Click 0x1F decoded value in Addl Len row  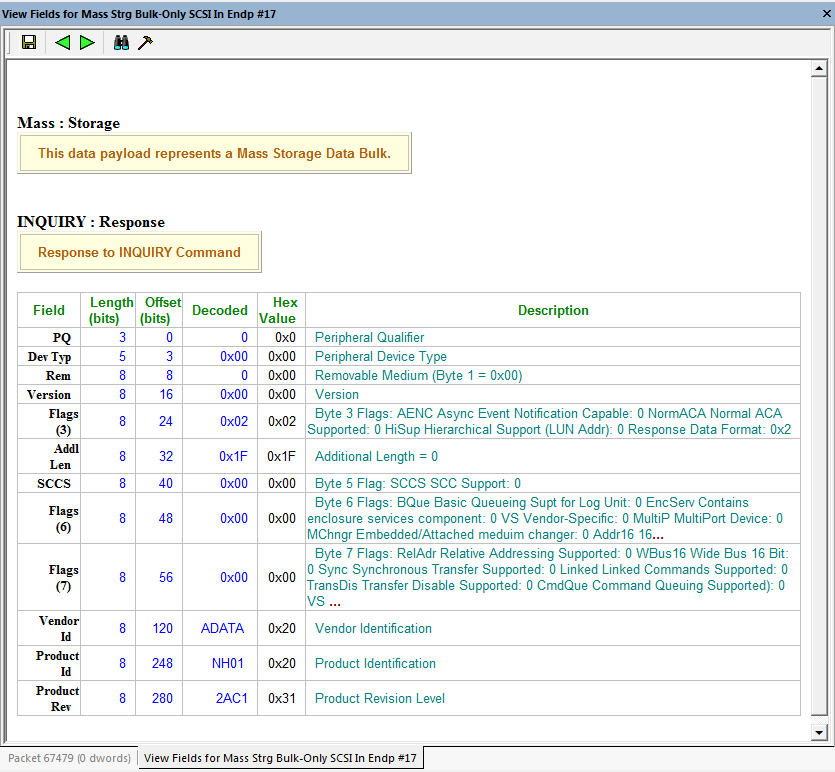click(x=233, y=457)
